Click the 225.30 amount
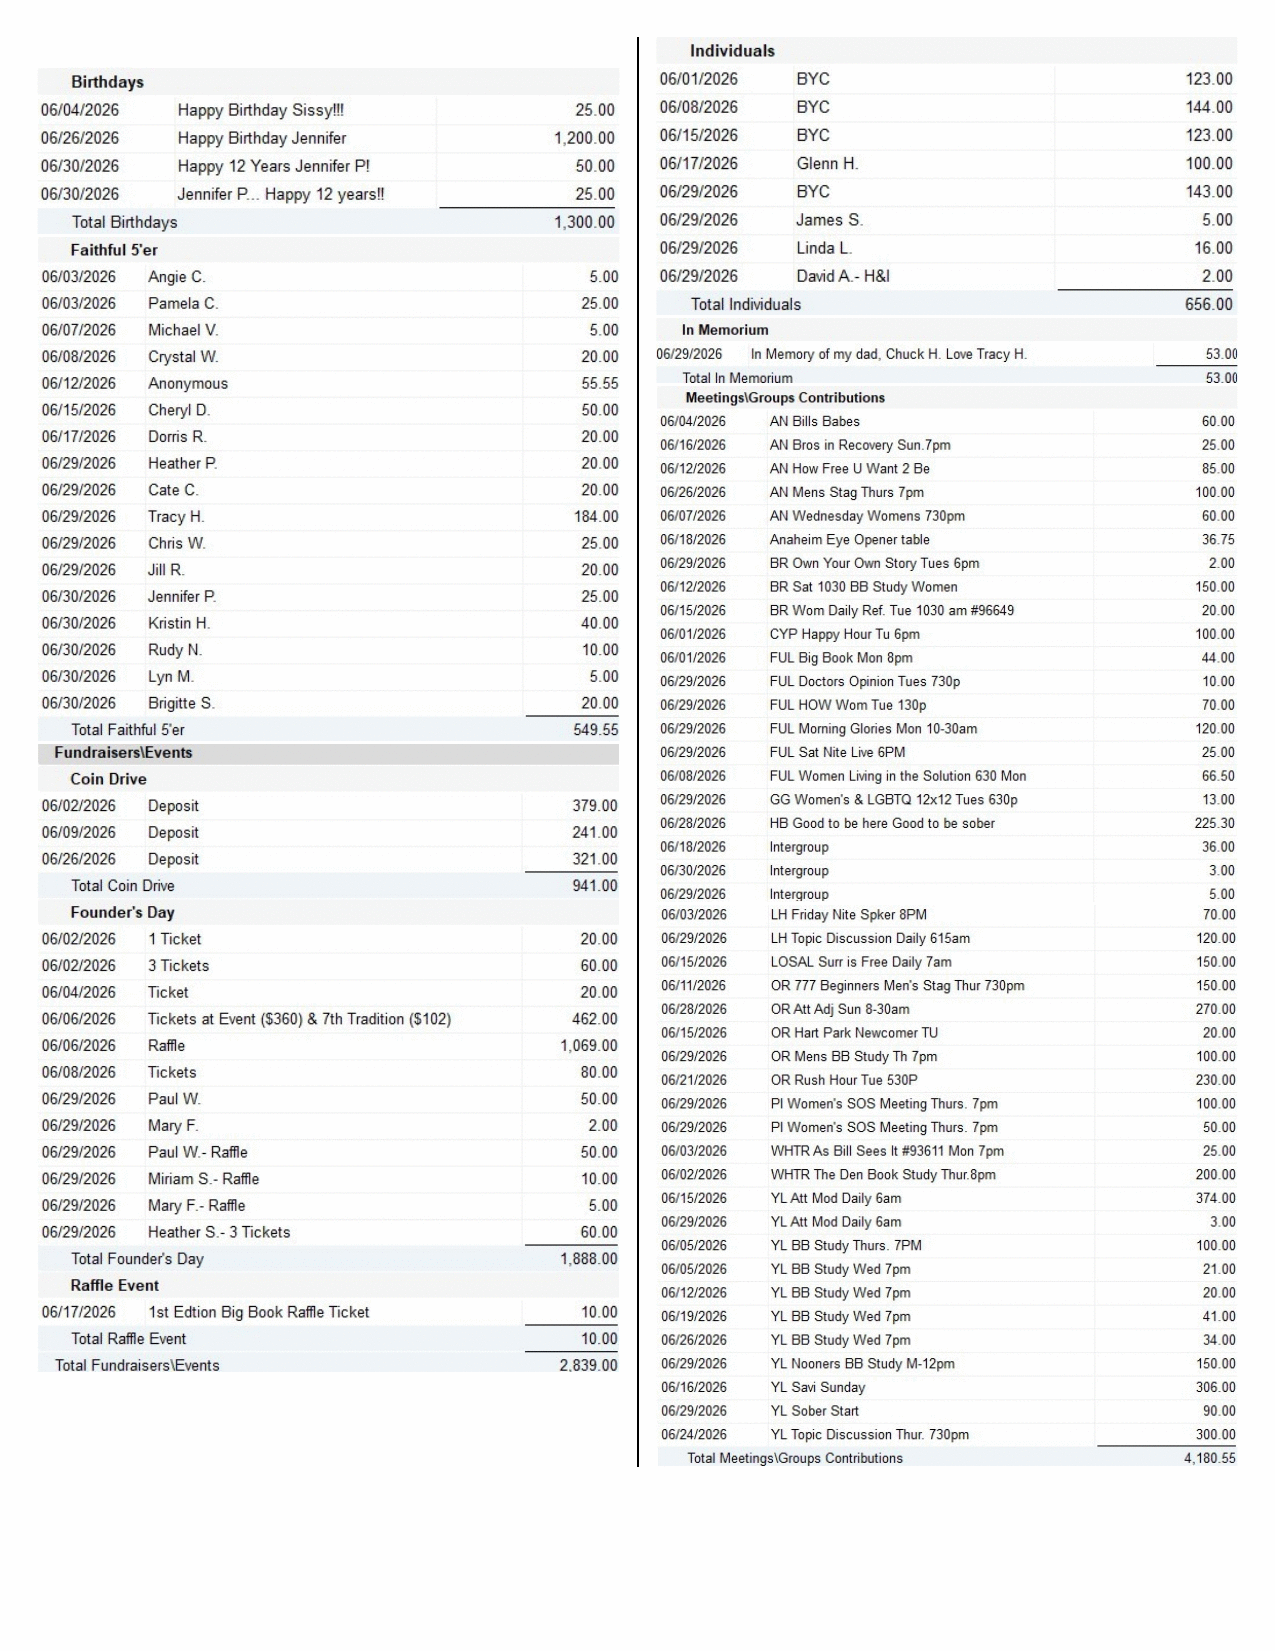 pyautogui.click(x=1214, y=824)
